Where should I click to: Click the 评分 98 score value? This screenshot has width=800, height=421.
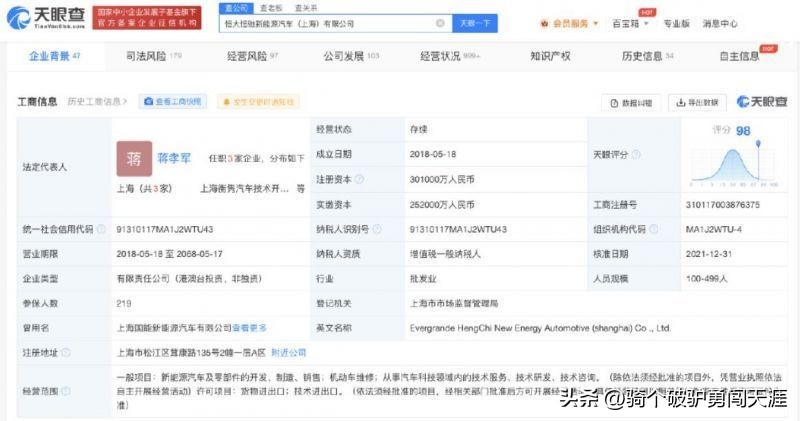click(731, 131)
